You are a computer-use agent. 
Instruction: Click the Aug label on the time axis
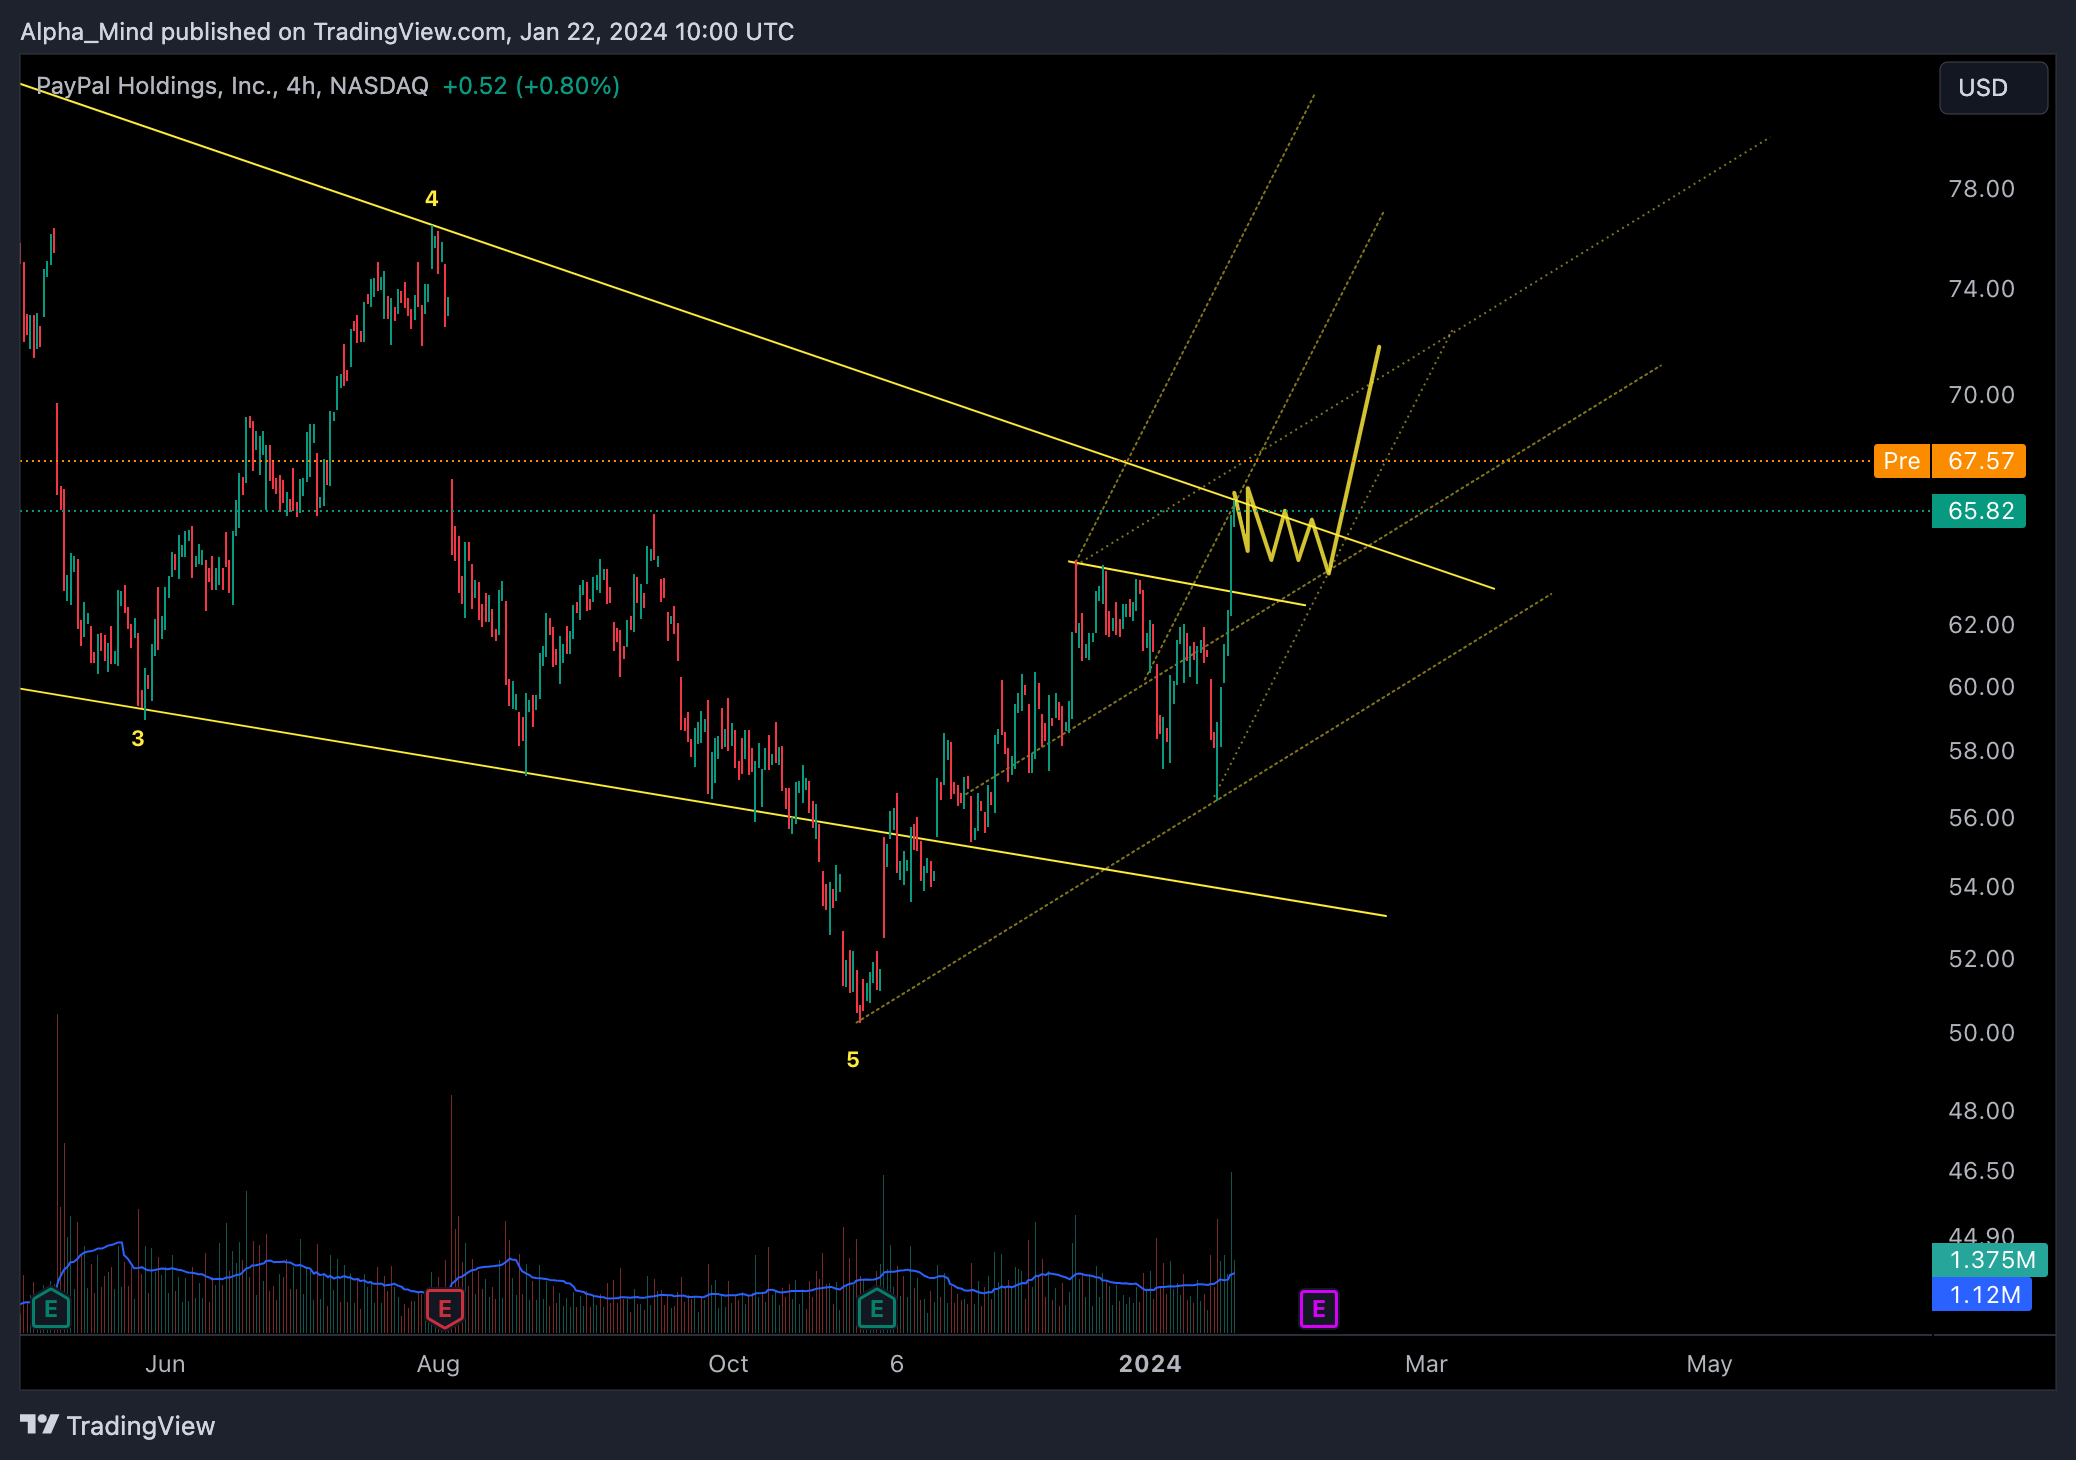[438, 1364]
